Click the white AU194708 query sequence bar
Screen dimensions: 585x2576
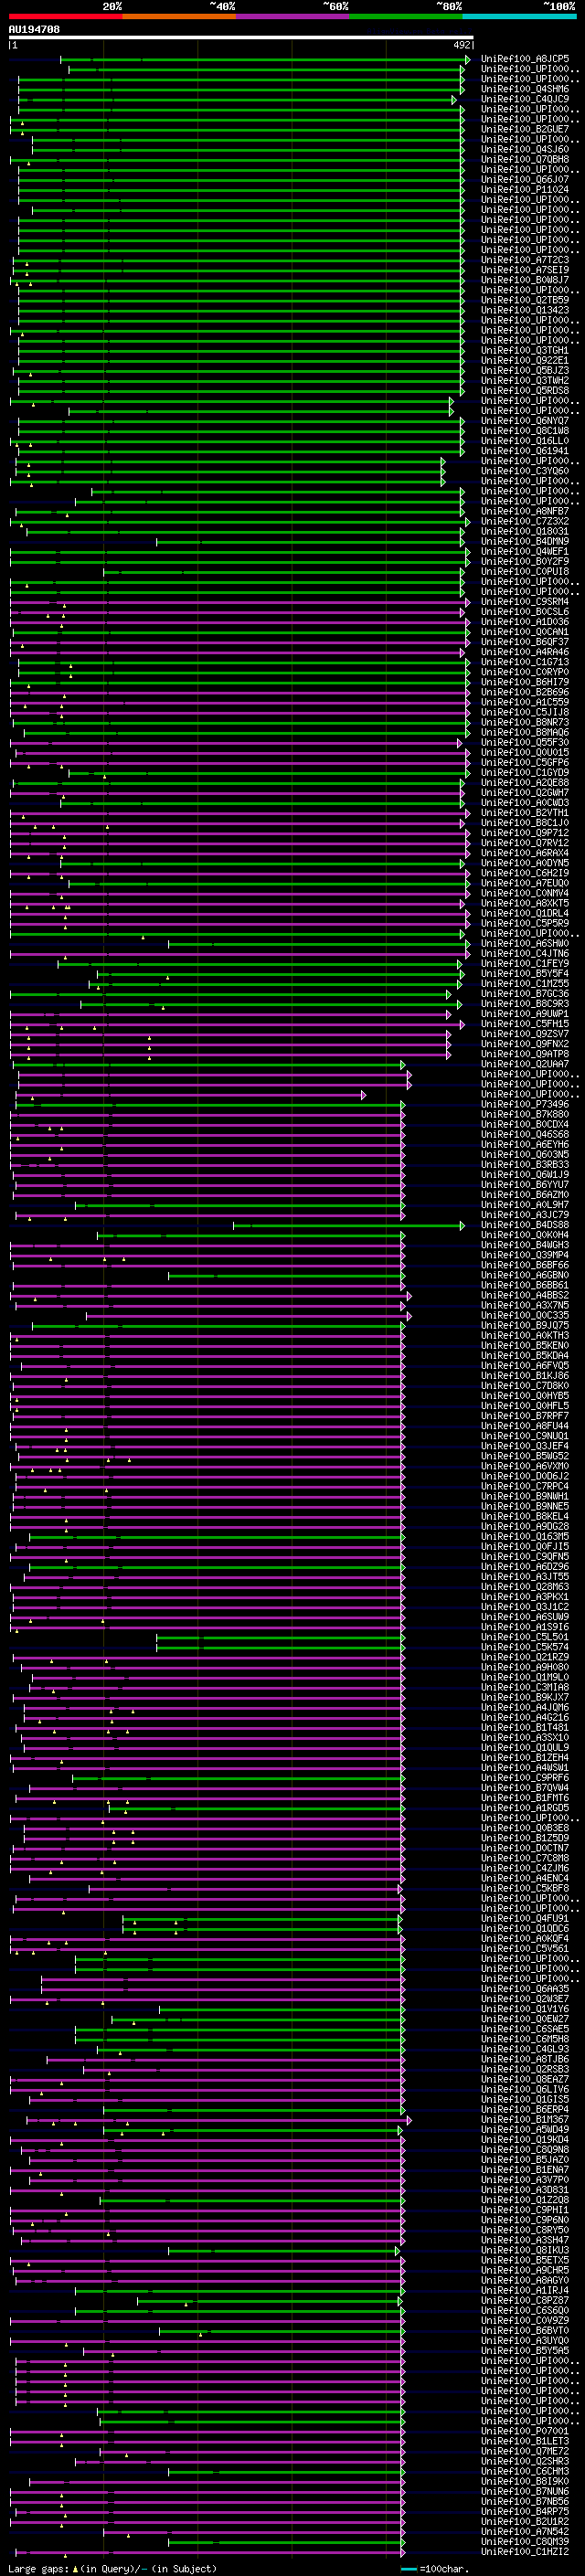point(241,37)
